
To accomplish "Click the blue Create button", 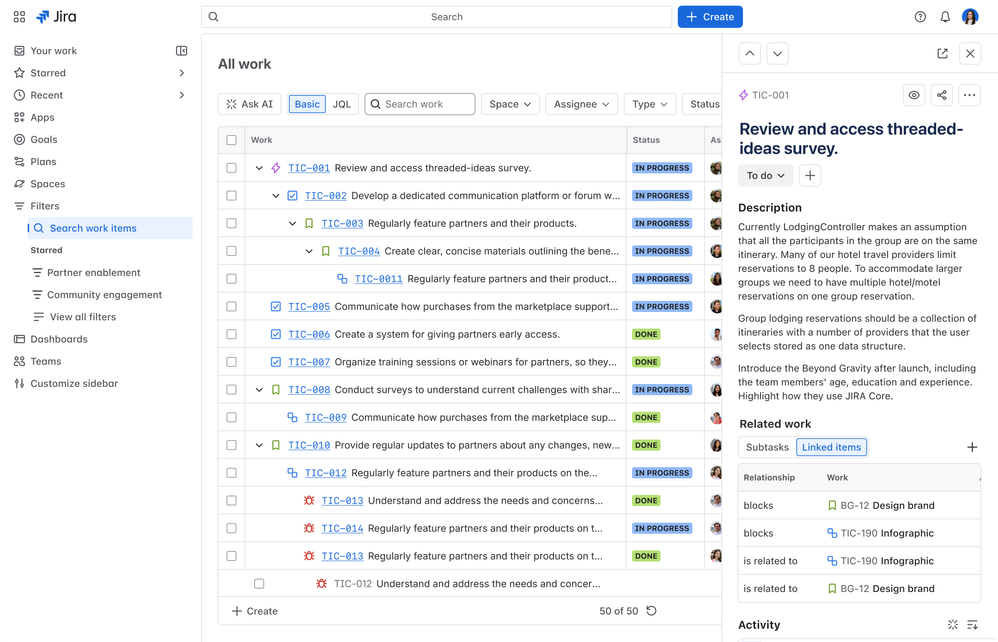I will [709, 16].
